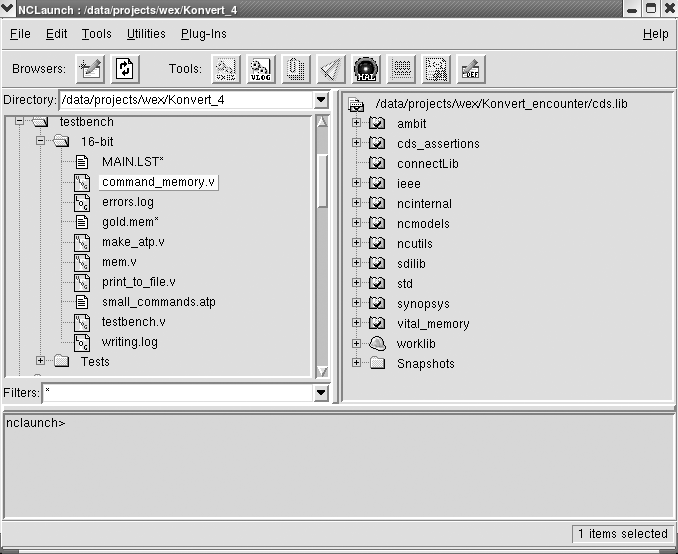Click the command_memory.v file icon
This screenshot has width=678, height=554.
(x=82, y=183)
